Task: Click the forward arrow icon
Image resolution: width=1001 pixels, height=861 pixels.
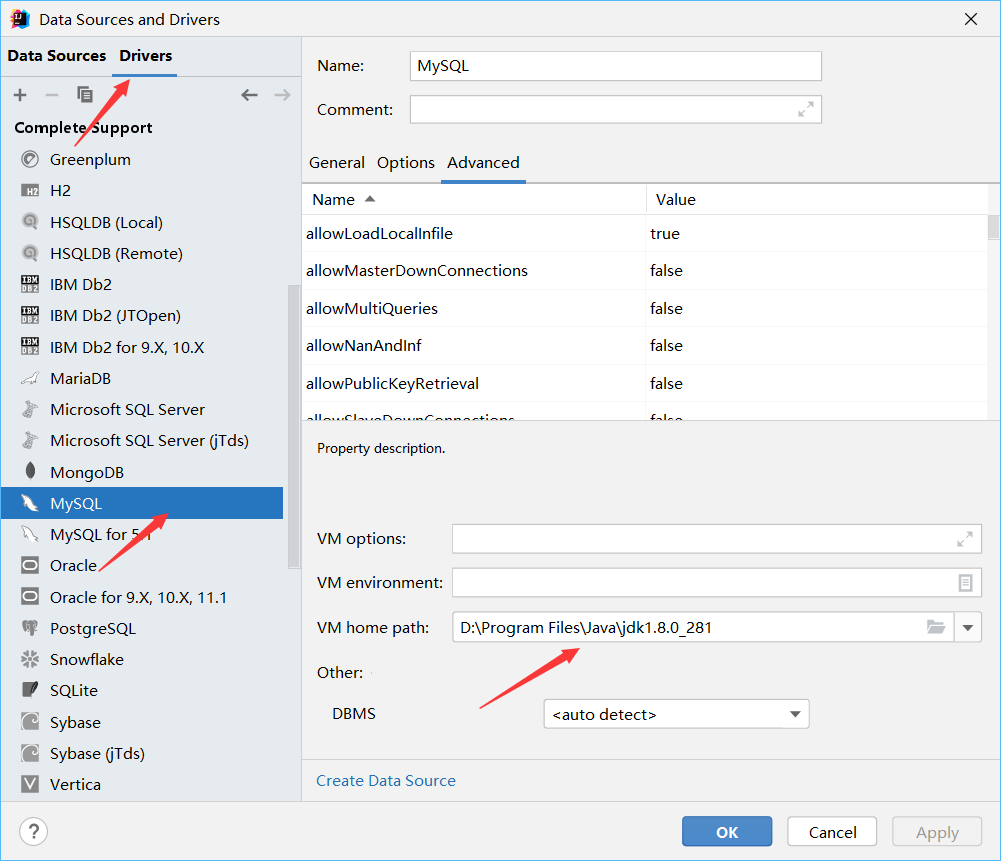Action: (x=282, y=95)
